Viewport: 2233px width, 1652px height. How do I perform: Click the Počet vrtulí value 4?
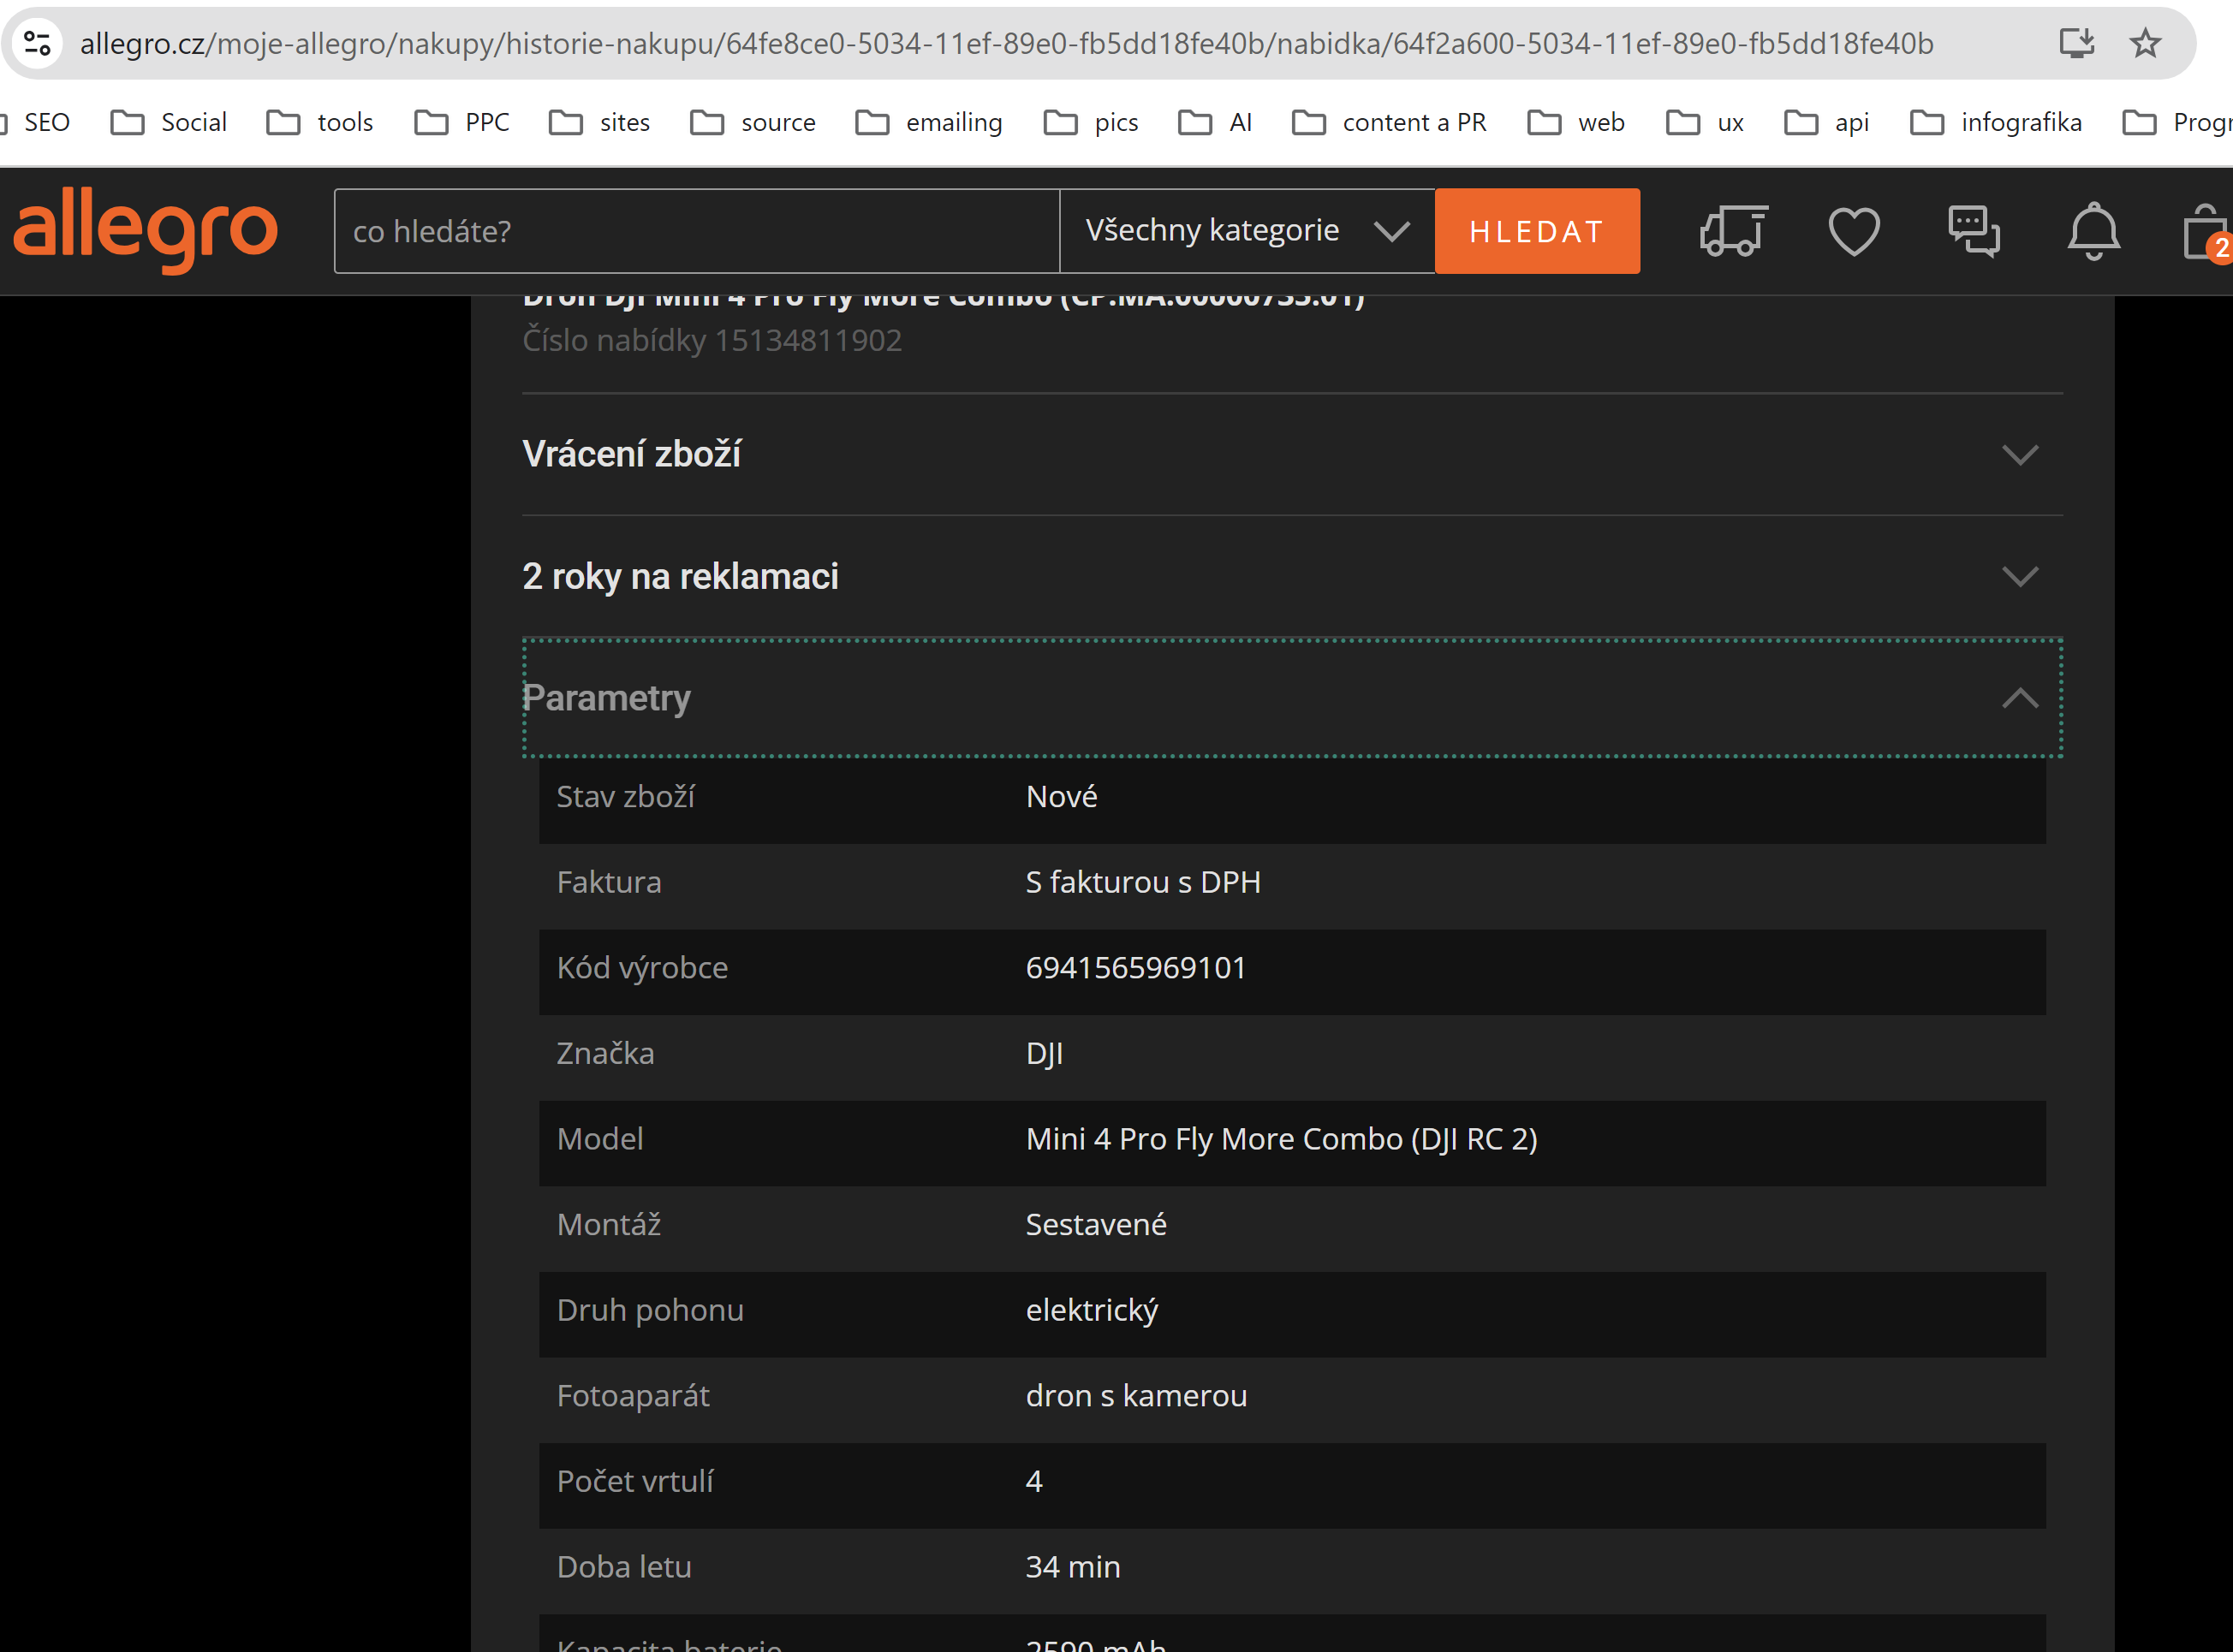(1034, 1481)
